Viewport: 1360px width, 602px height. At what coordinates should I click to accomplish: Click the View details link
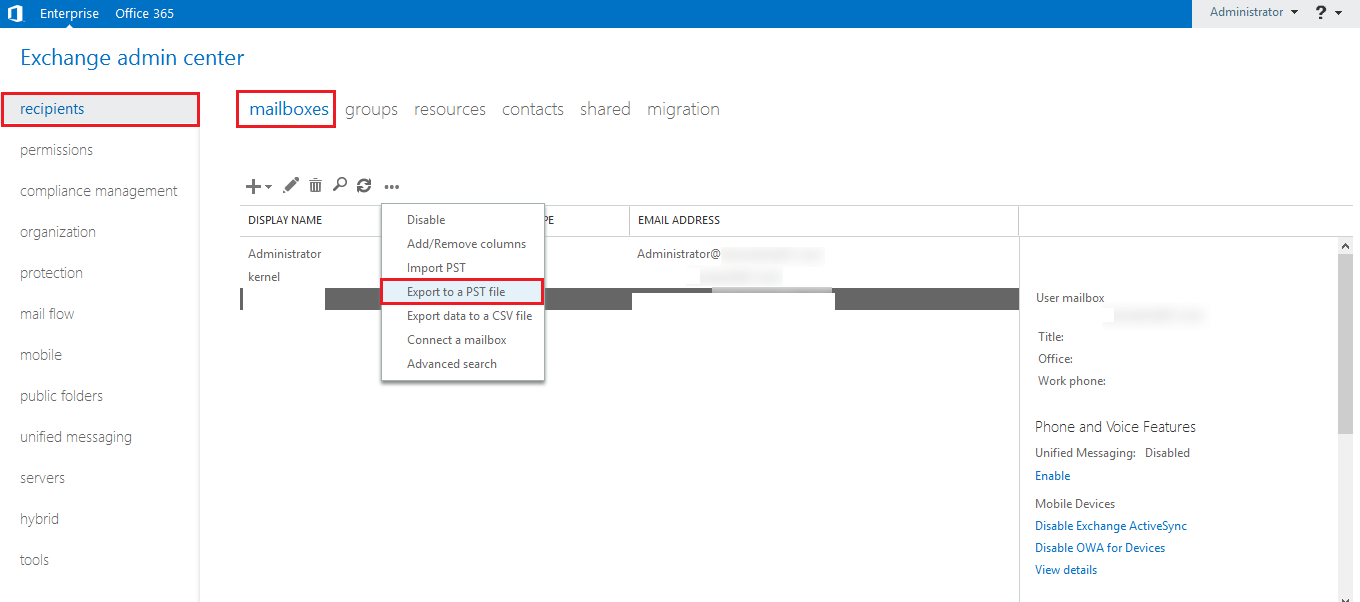pos(1066,570)
